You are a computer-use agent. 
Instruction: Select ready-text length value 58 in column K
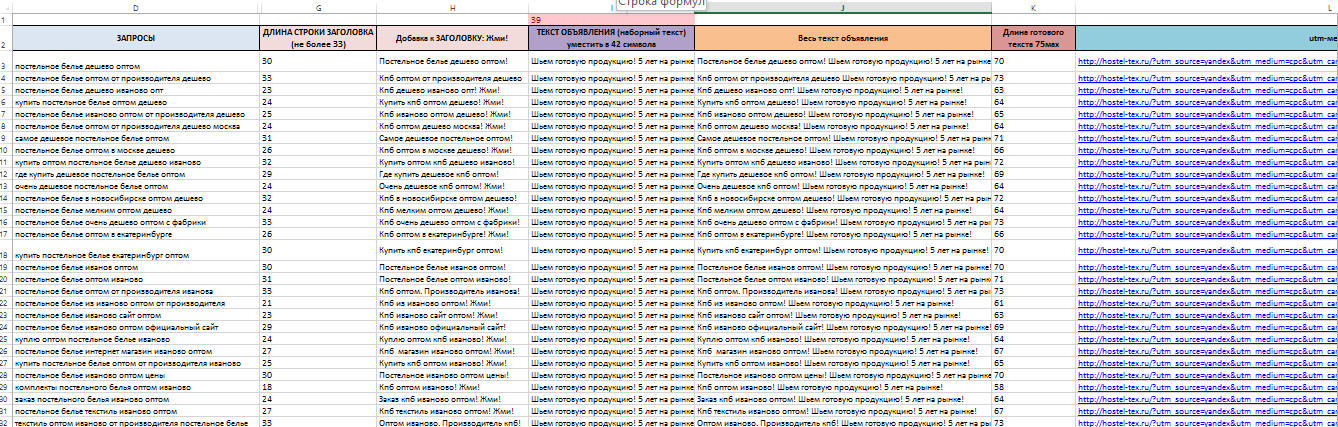point(1033,386)
